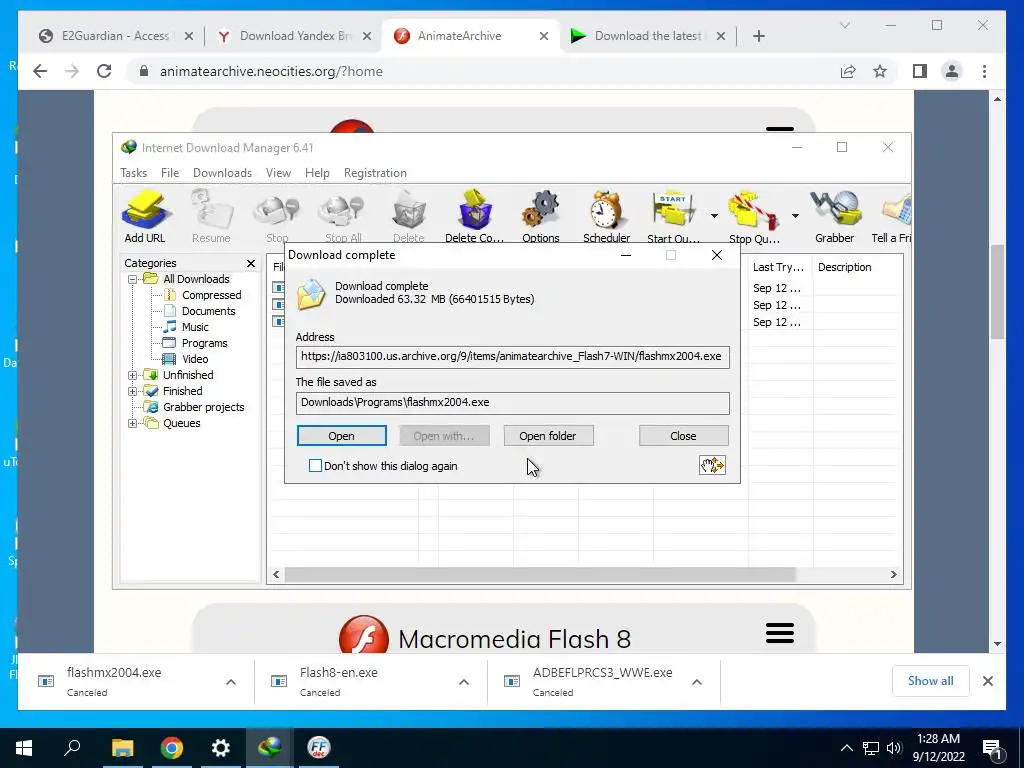The width and height of the screenshot is (1024, 768).
Task: Click the file saved as path field
Action: tap(513, 403)
